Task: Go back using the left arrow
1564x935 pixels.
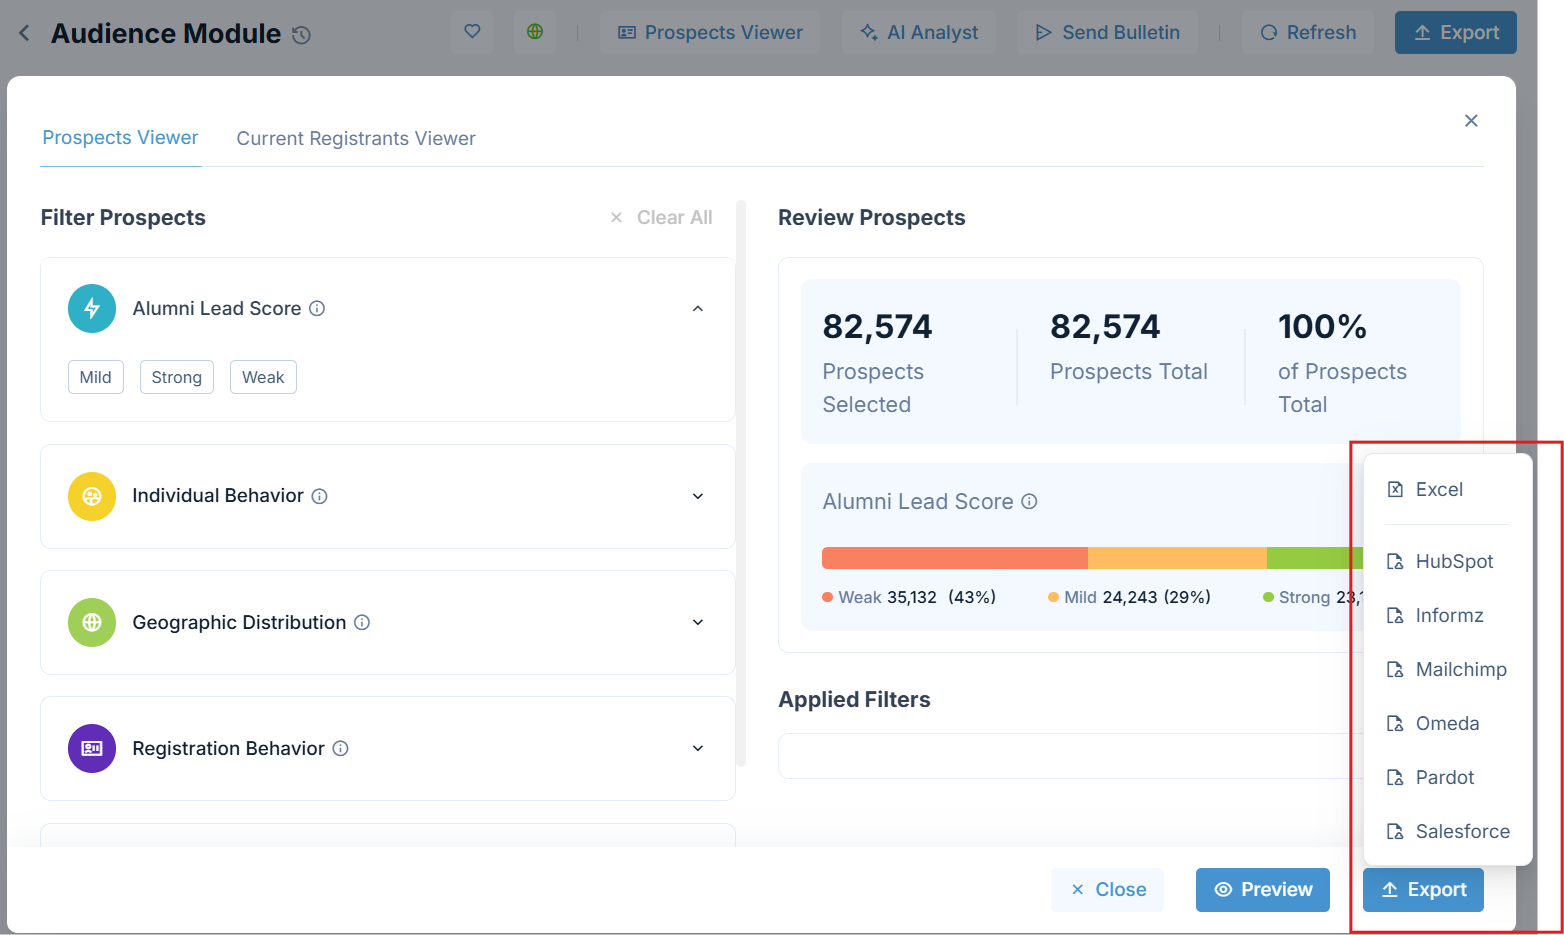Action: 25,33
